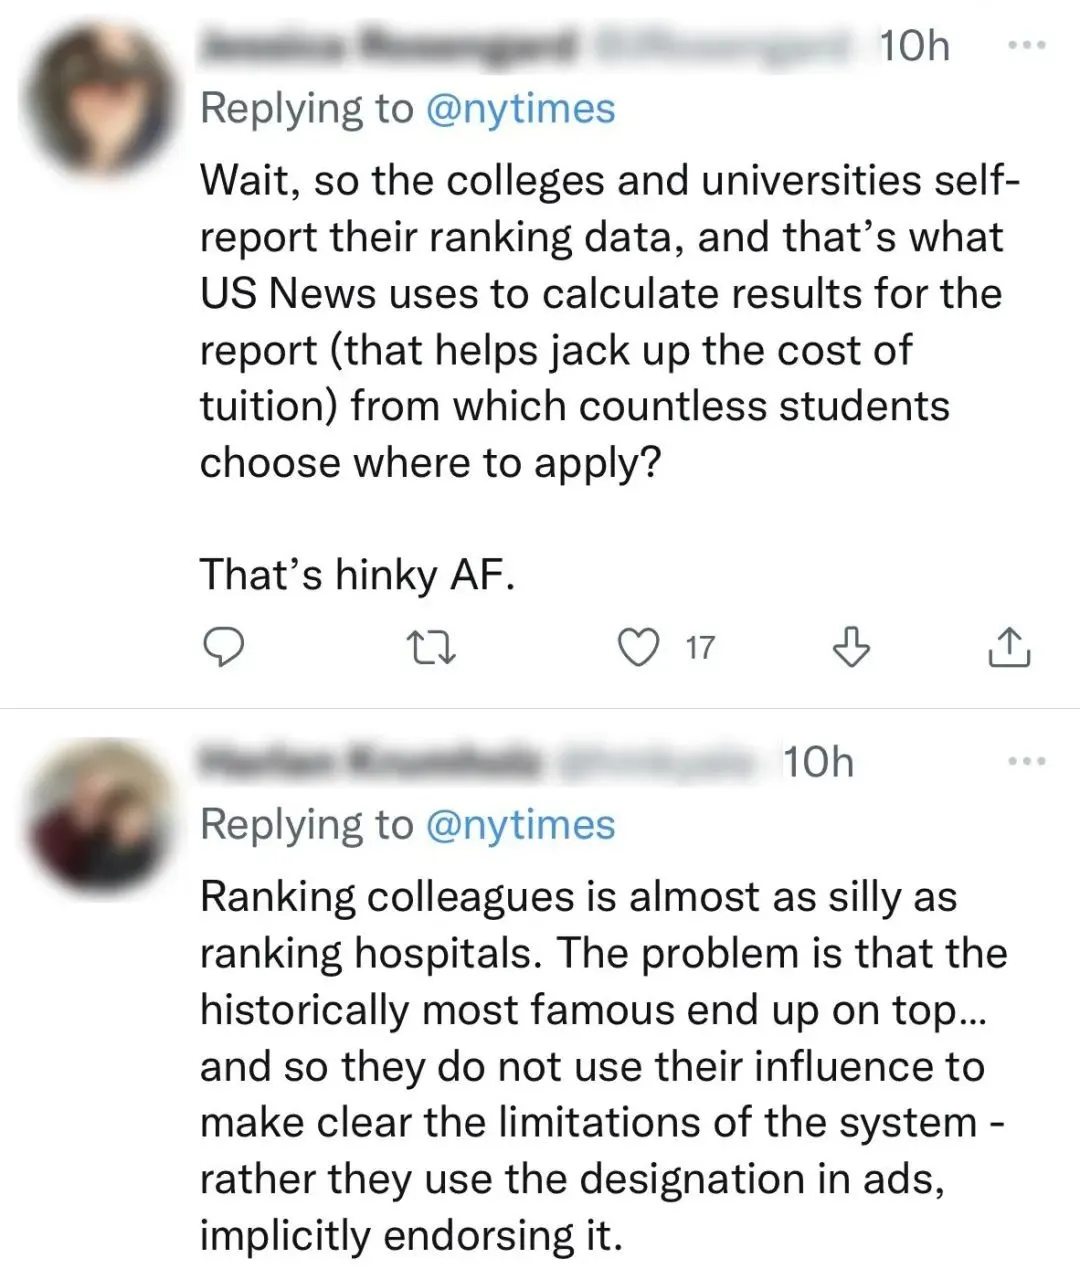Click the @nytimes link in the second tweet

(520, 825)
